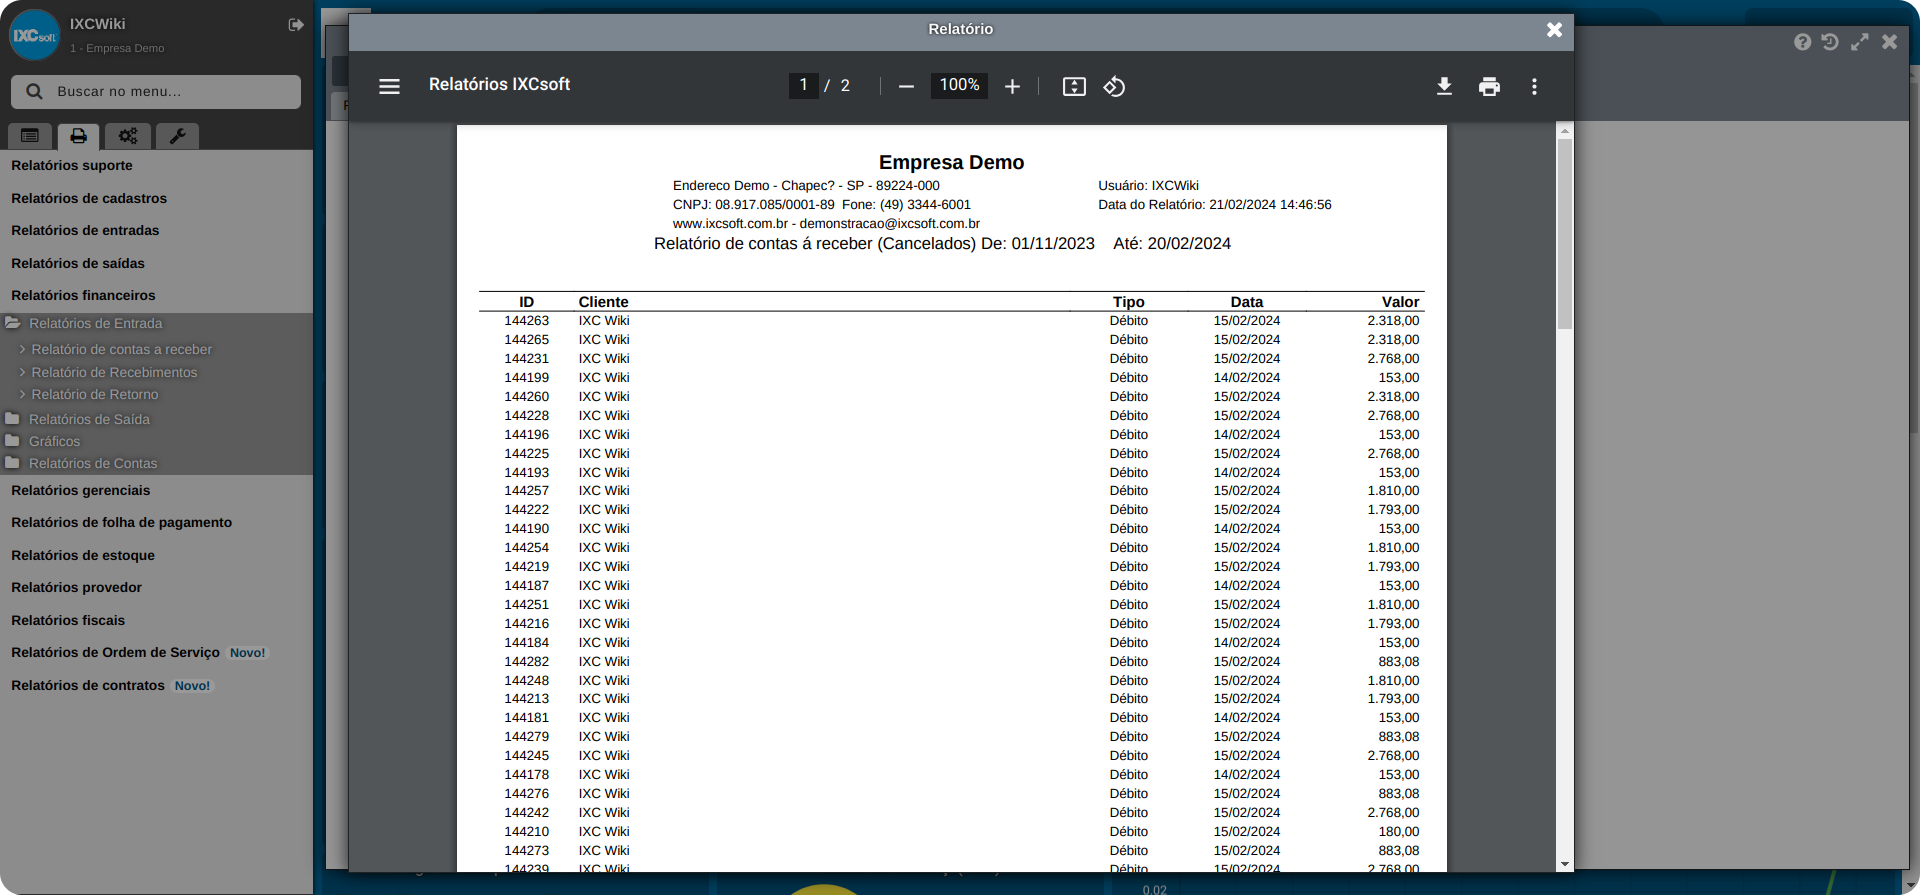1920x895 pixels.
Task: Open Relatórios provedor menu
Action: pos(77,588)
